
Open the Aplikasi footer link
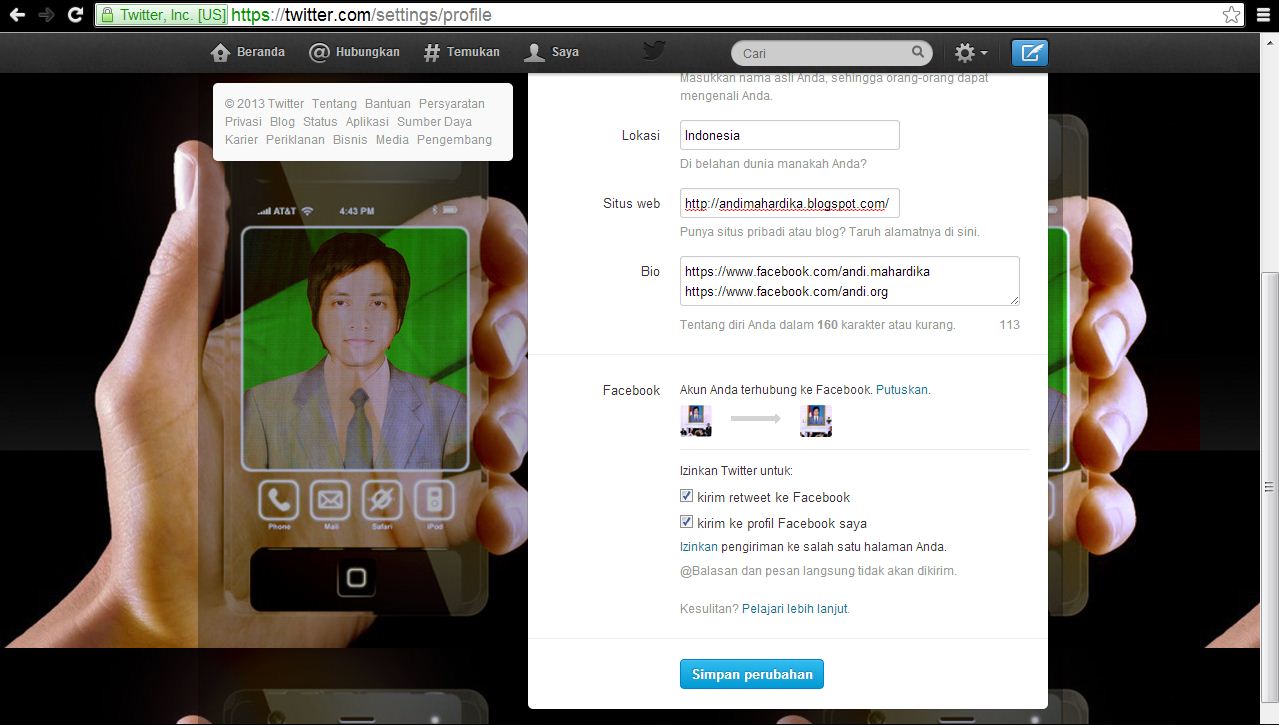click(x=367, y=122)
